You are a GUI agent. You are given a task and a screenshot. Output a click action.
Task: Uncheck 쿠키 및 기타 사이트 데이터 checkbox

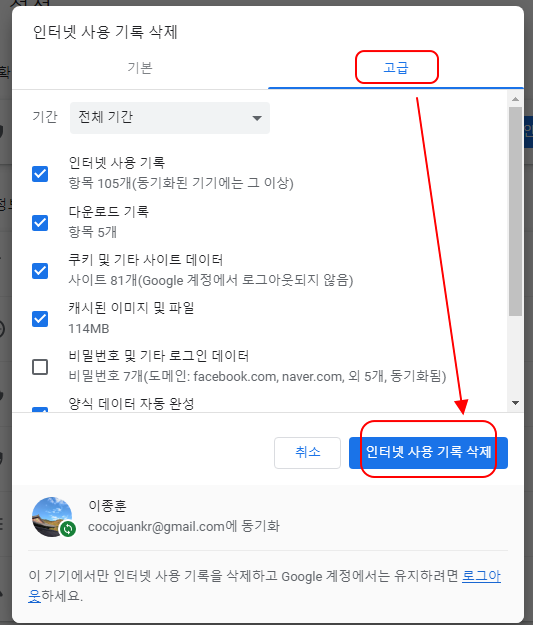[x=40, y=271]
